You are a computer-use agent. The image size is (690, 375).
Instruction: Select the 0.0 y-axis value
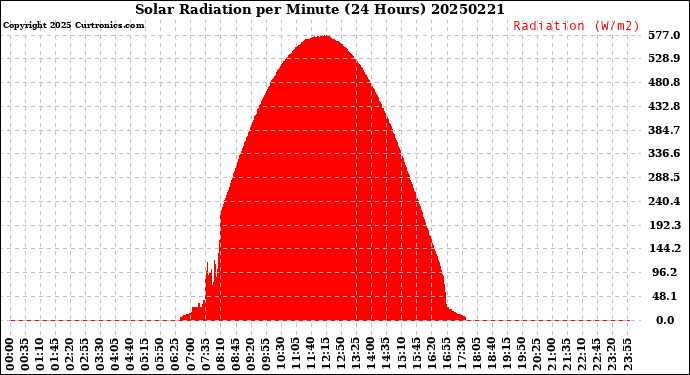click(665, 320)
